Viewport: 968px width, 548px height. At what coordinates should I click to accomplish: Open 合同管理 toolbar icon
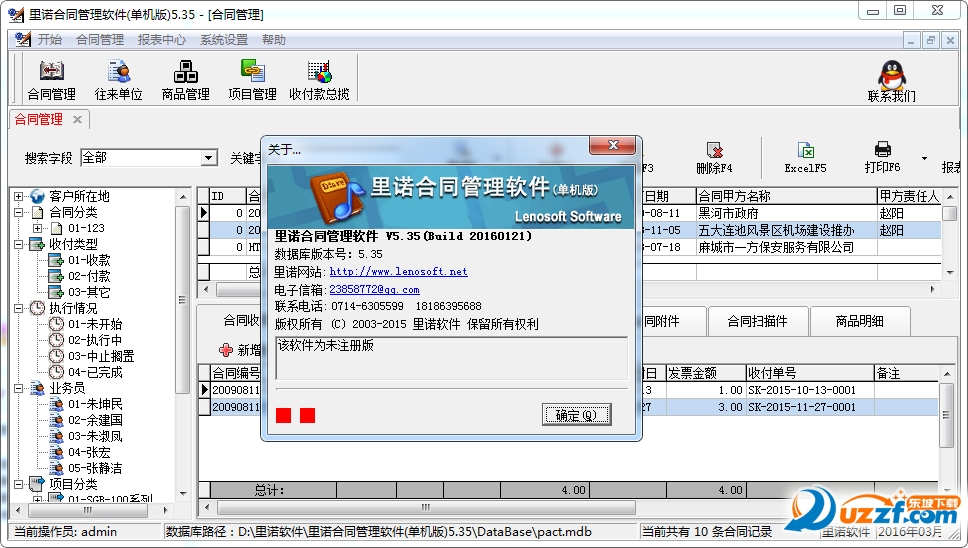[x=52, y=80]
